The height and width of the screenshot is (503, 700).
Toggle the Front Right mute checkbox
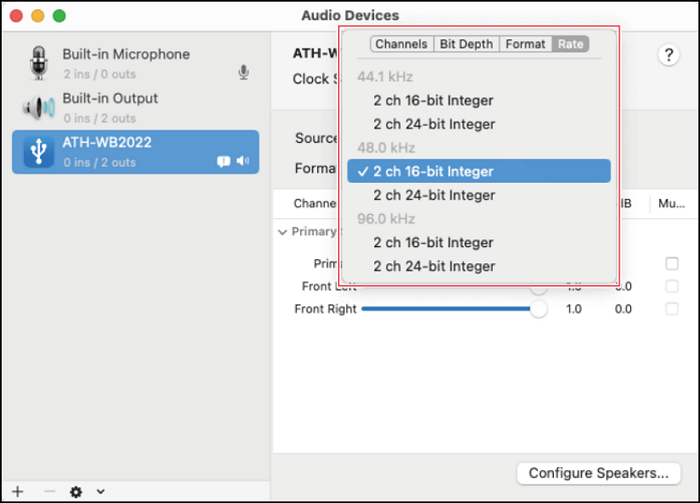pos(671,309)
